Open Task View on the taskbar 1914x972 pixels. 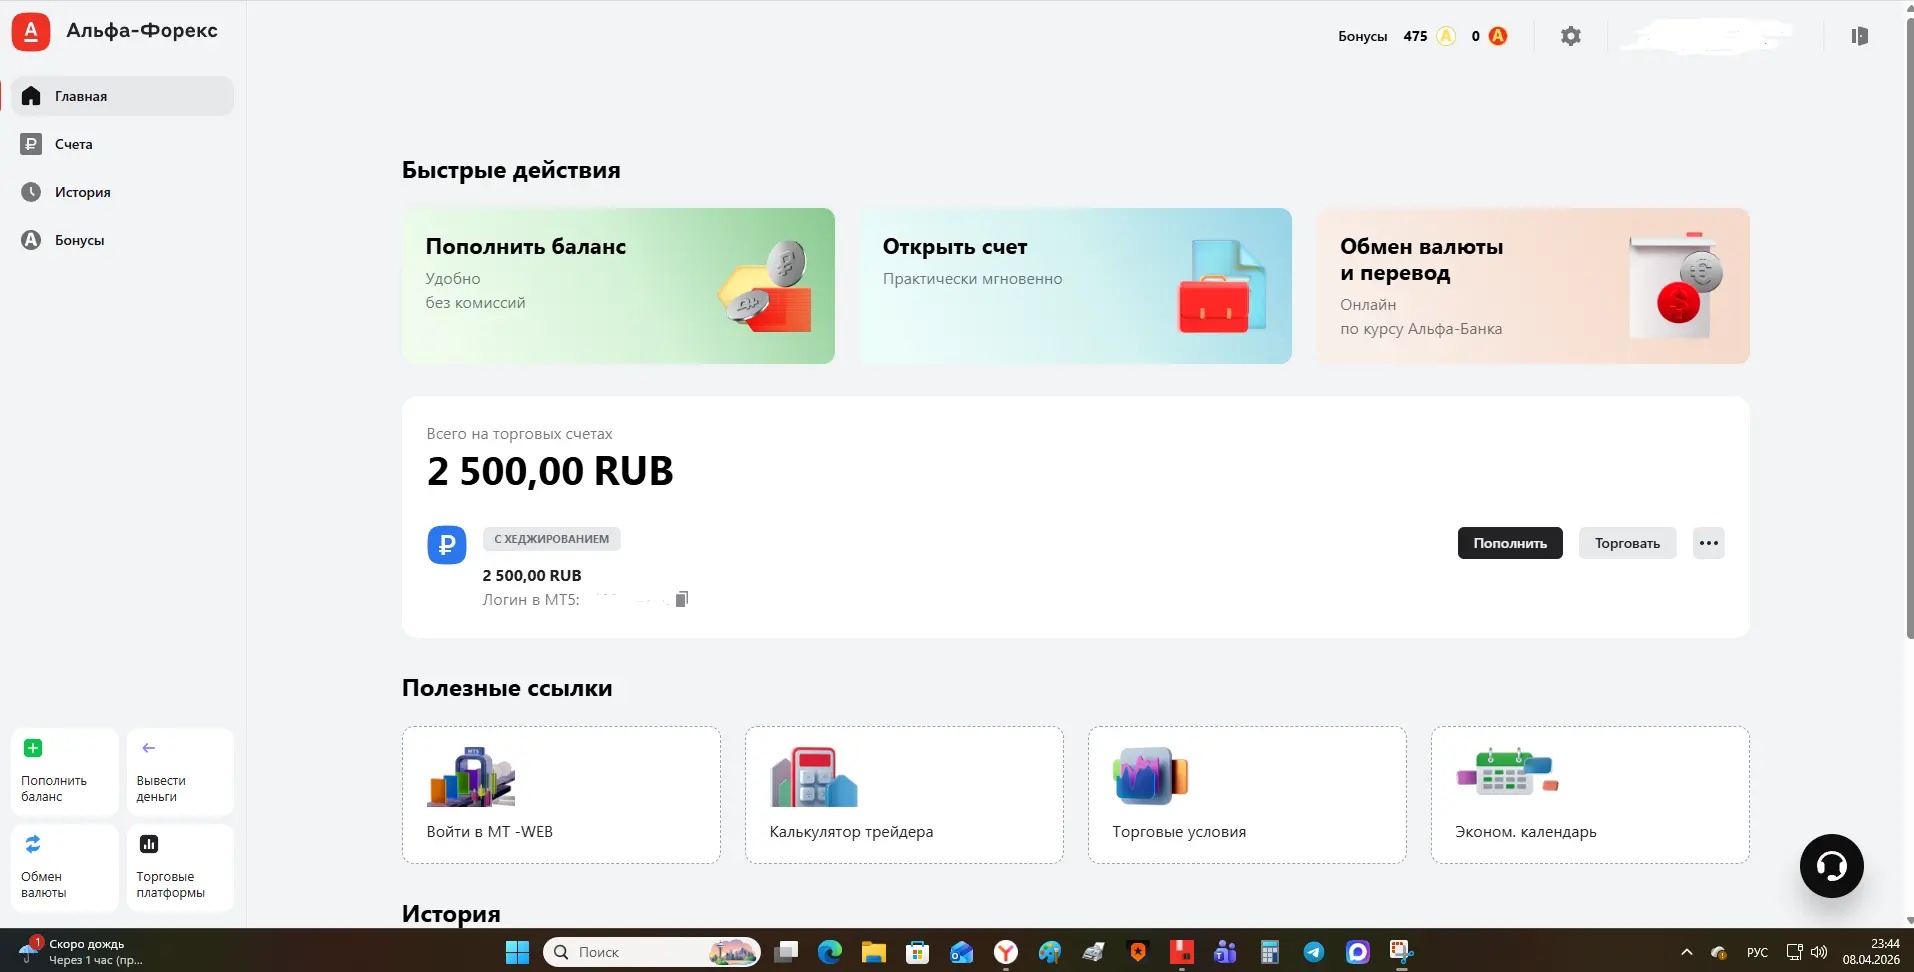(786, 952)
